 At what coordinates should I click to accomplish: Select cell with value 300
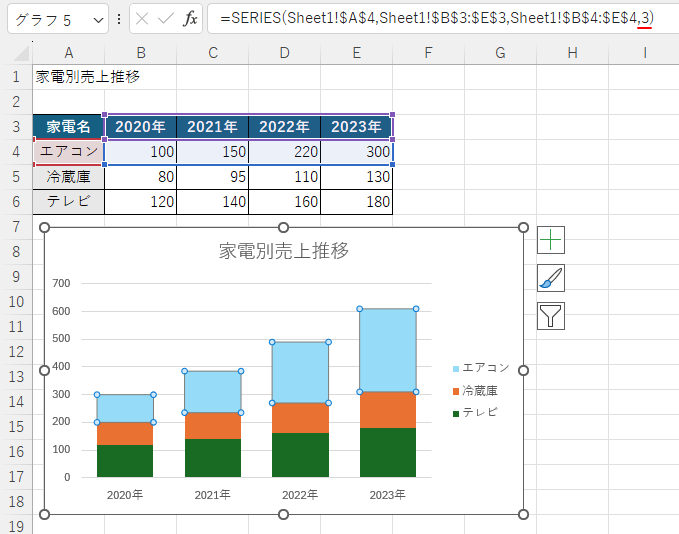356,152
